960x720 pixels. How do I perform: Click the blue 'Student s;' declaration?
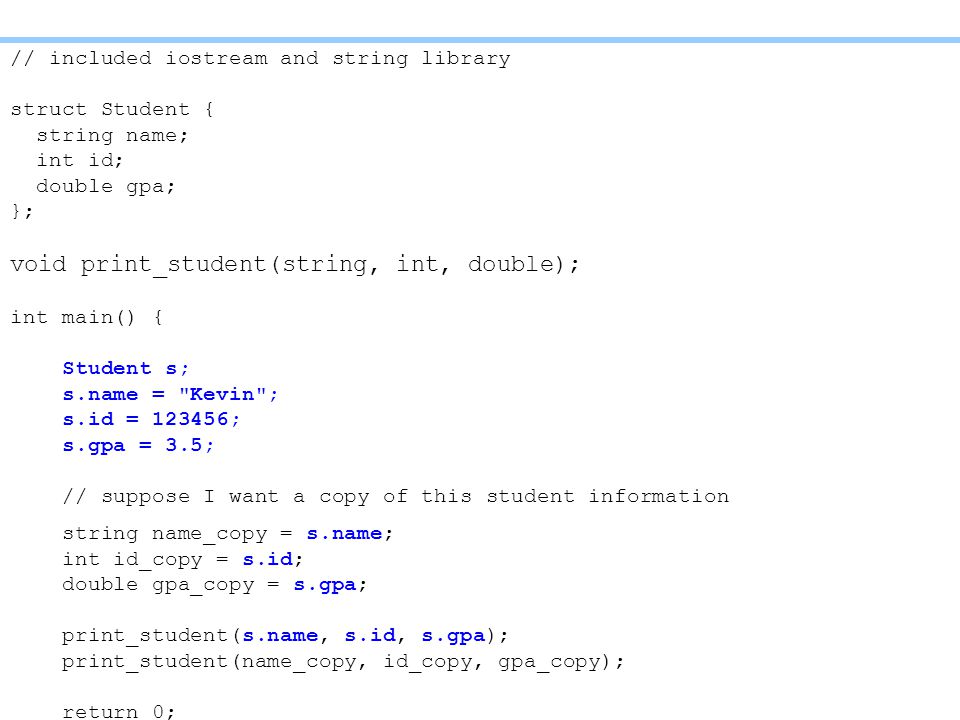(x=126, y=368)
